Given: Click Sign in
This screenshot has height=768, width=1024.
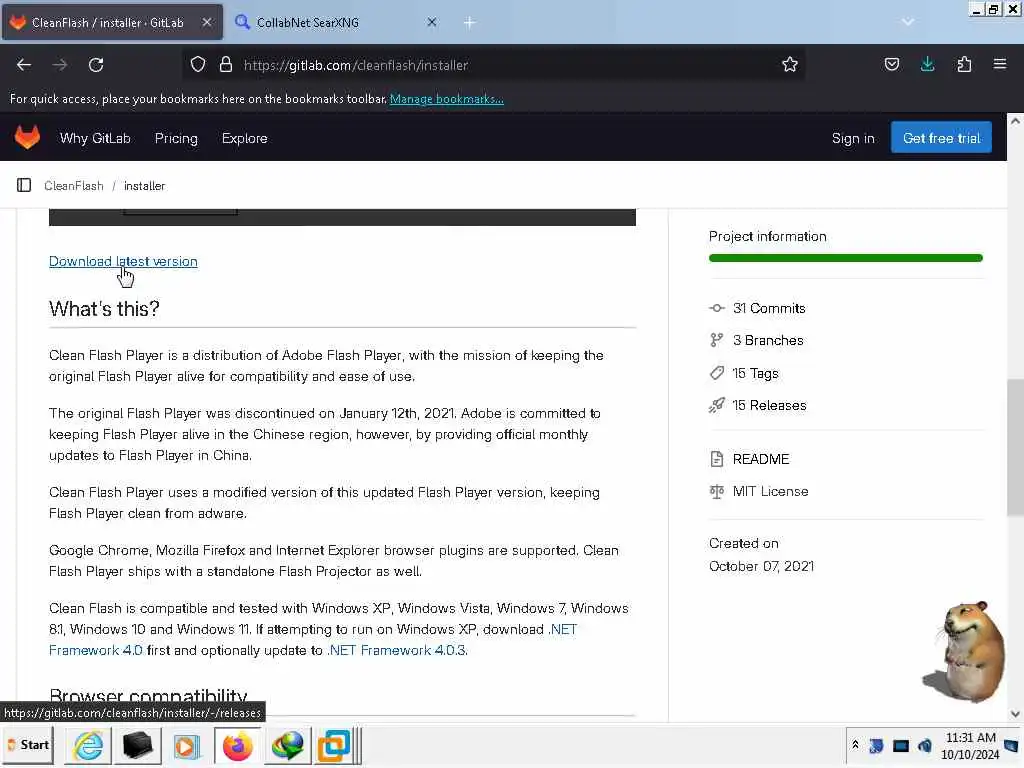Looking at the screenshot, I should [x=853, y=138].
